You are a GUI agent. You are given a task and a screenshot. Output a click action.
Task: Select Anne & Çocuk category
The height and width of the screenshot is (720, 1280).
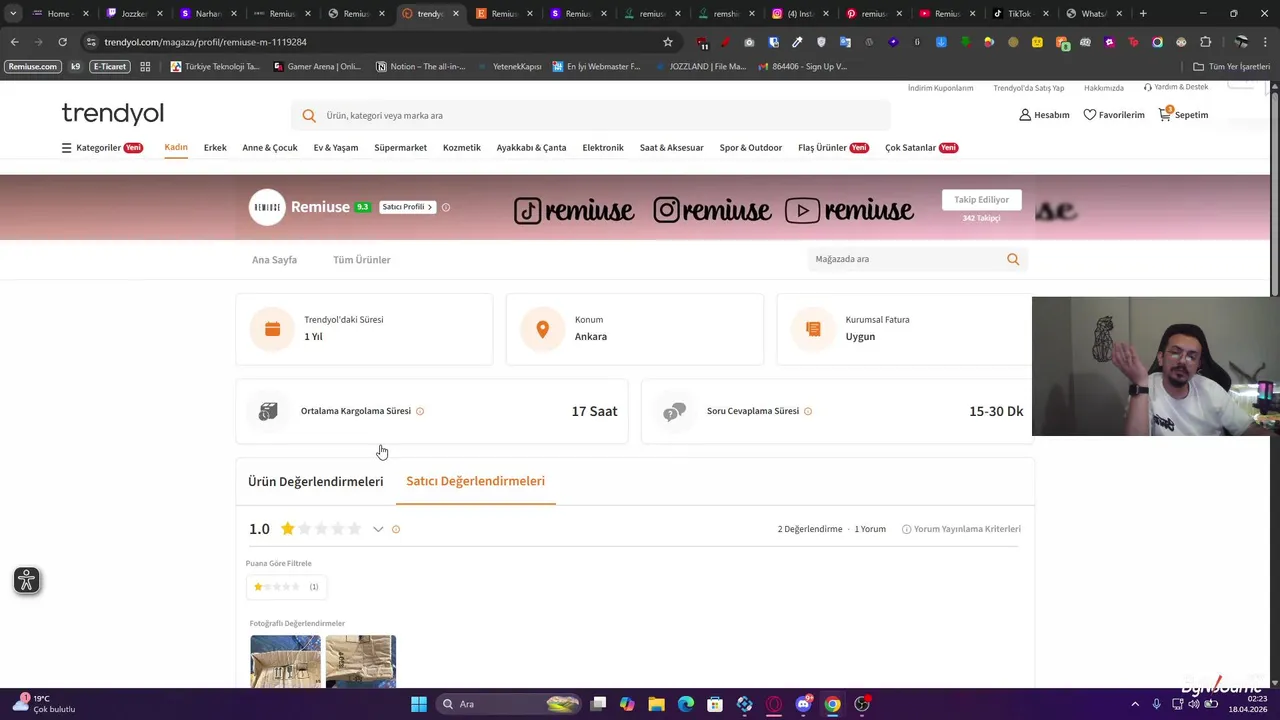[x=270, y=148]
